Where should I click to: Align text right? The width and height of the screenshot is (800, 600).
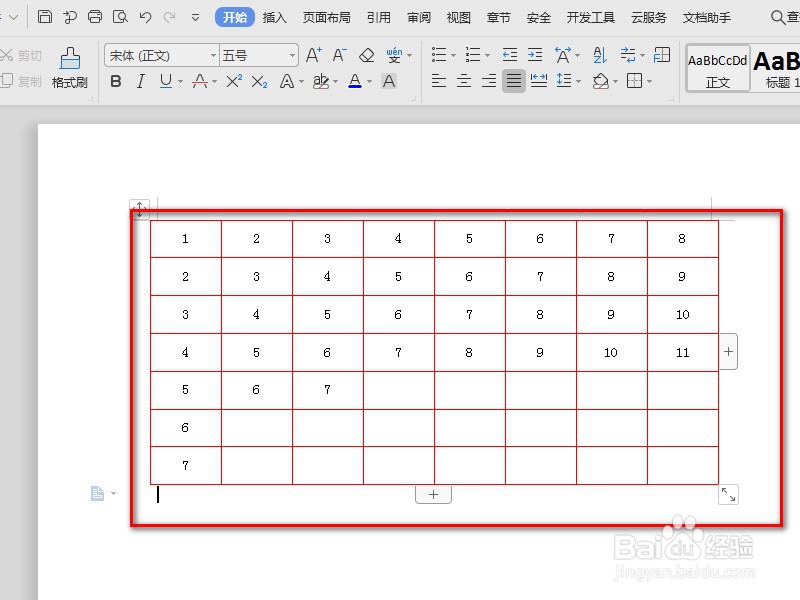coord(489,81)
